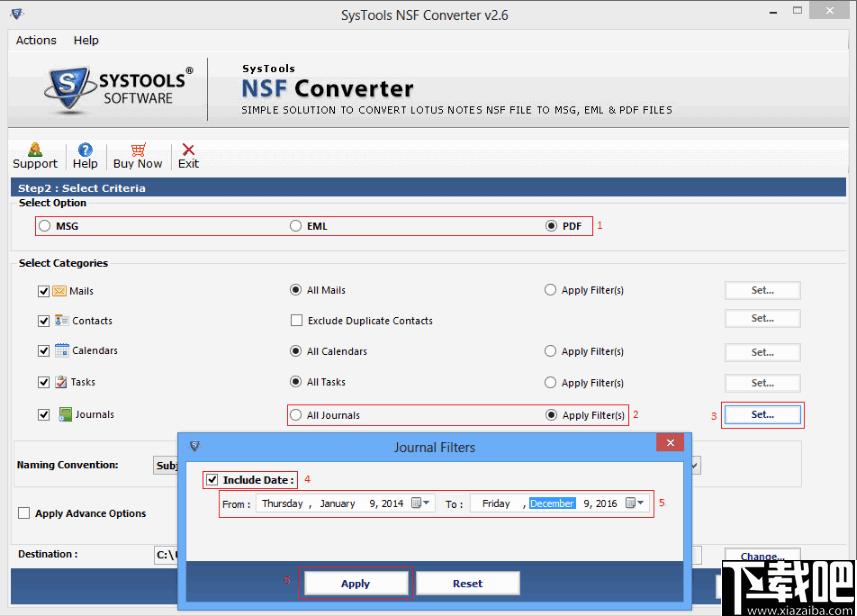Choose Apply Filter(s) for Journals
The width and height of the screenshot is (857, 616).
[551, 415]
